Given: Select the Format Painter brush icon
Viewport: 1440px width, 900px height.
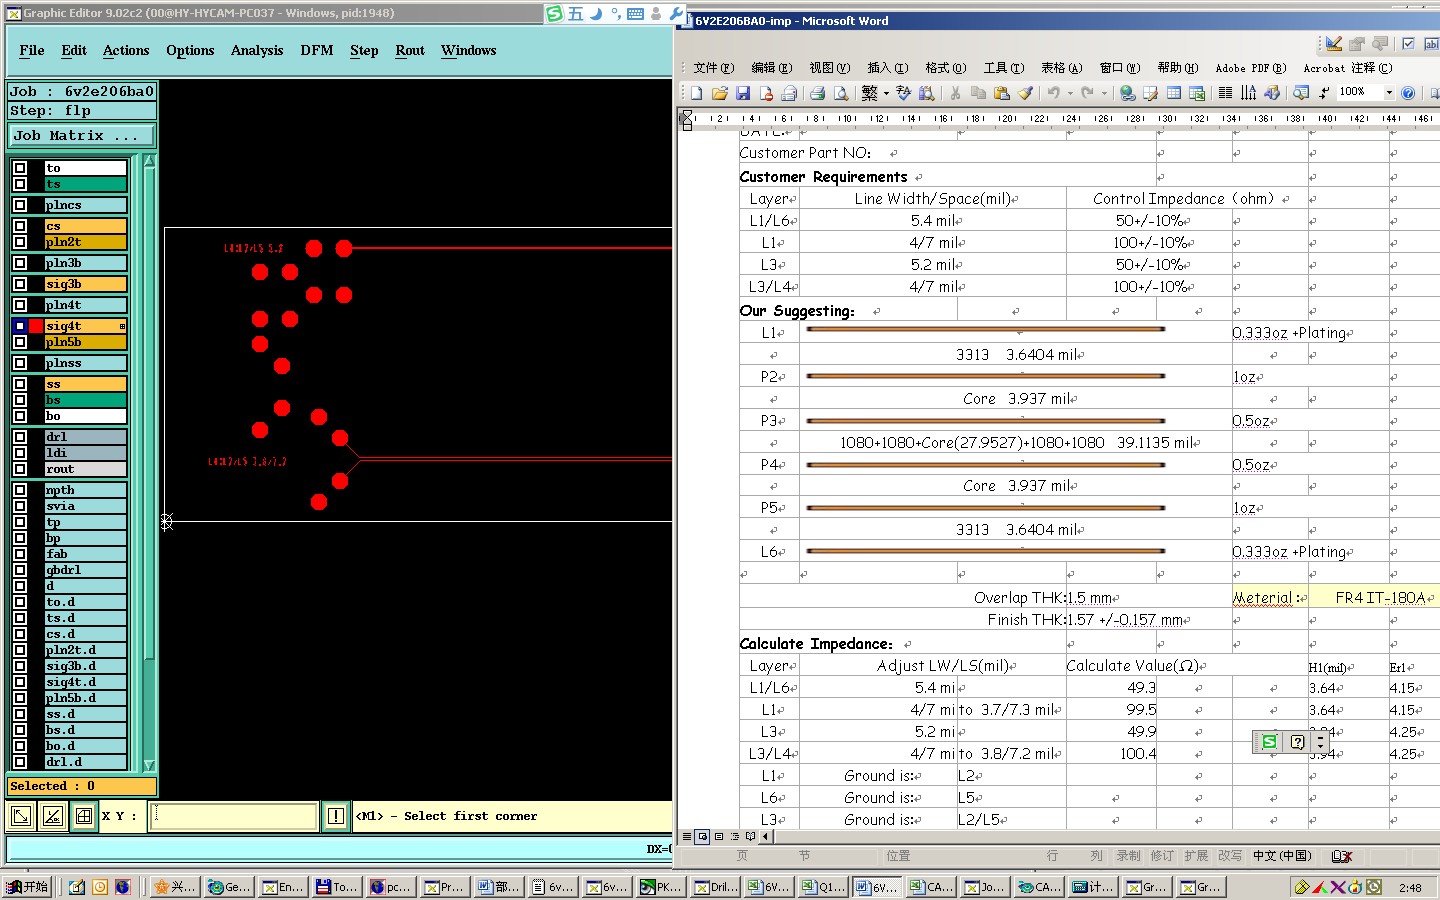Looking at the screenshot, I should pos(1025,93).
